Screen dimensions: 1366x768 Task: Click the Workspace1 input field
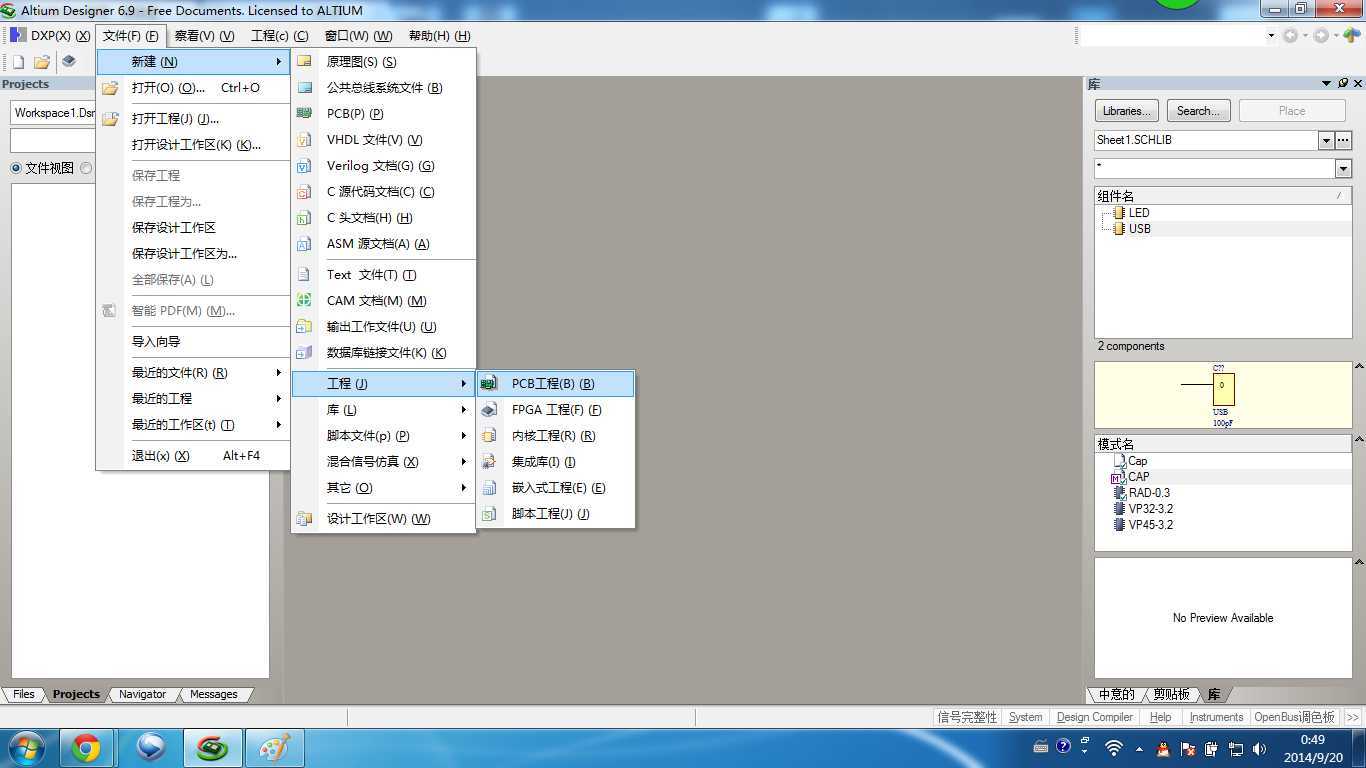click(x=53, y=113)
